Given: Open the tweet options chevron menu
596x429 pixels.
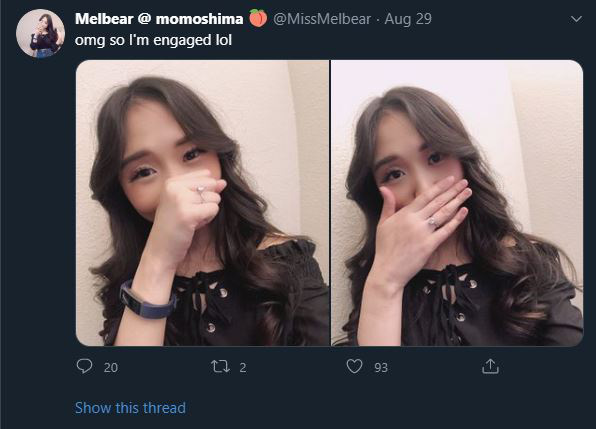Looking at the screenshot, I should pyautogui.click(x=576, y=19).
